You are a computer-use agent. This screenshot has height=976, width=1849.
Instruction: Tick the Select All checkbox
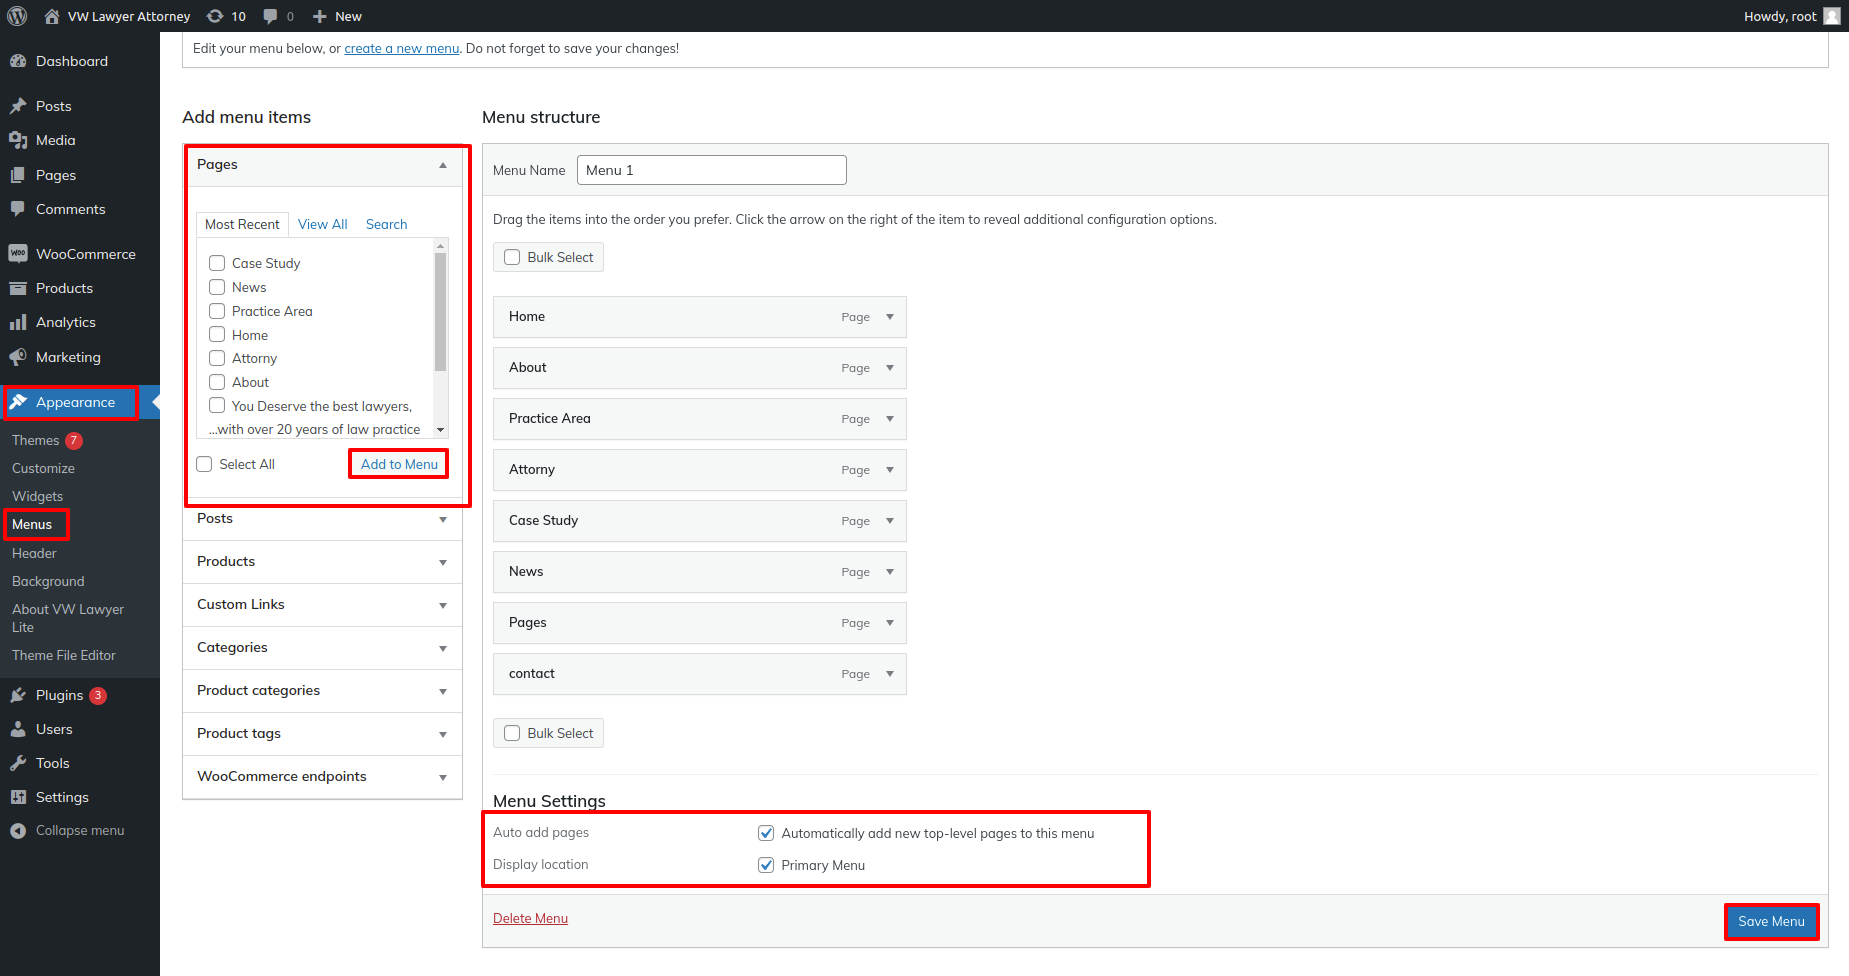click(204, 464)
